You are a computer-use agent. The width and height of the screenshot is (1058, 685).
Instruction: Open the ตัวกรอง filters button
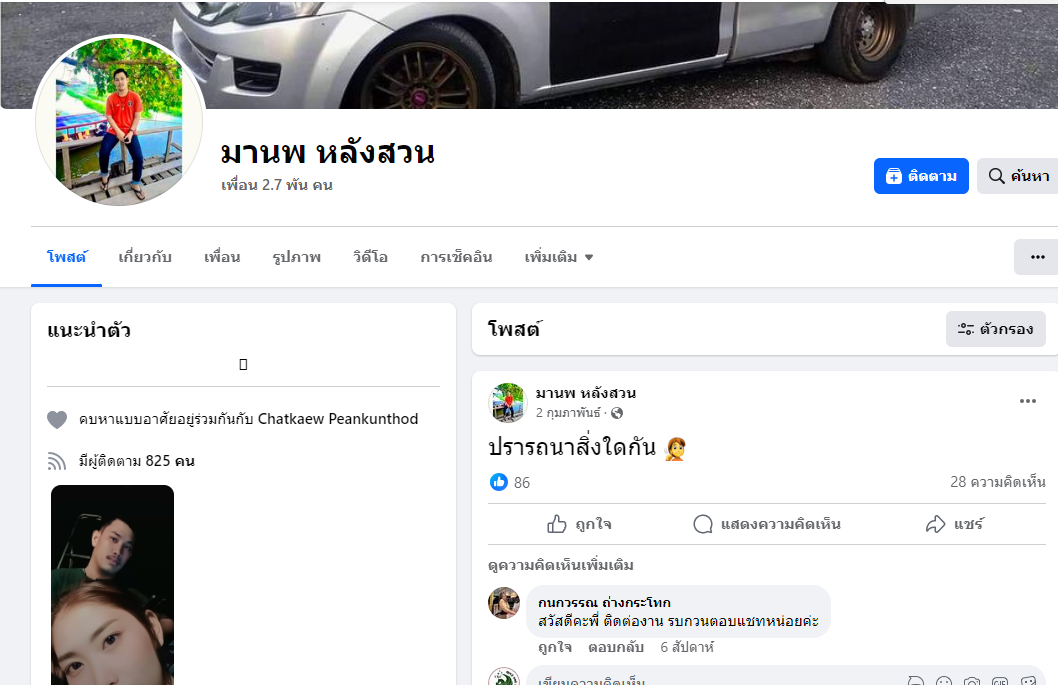[x=995, y=329]
